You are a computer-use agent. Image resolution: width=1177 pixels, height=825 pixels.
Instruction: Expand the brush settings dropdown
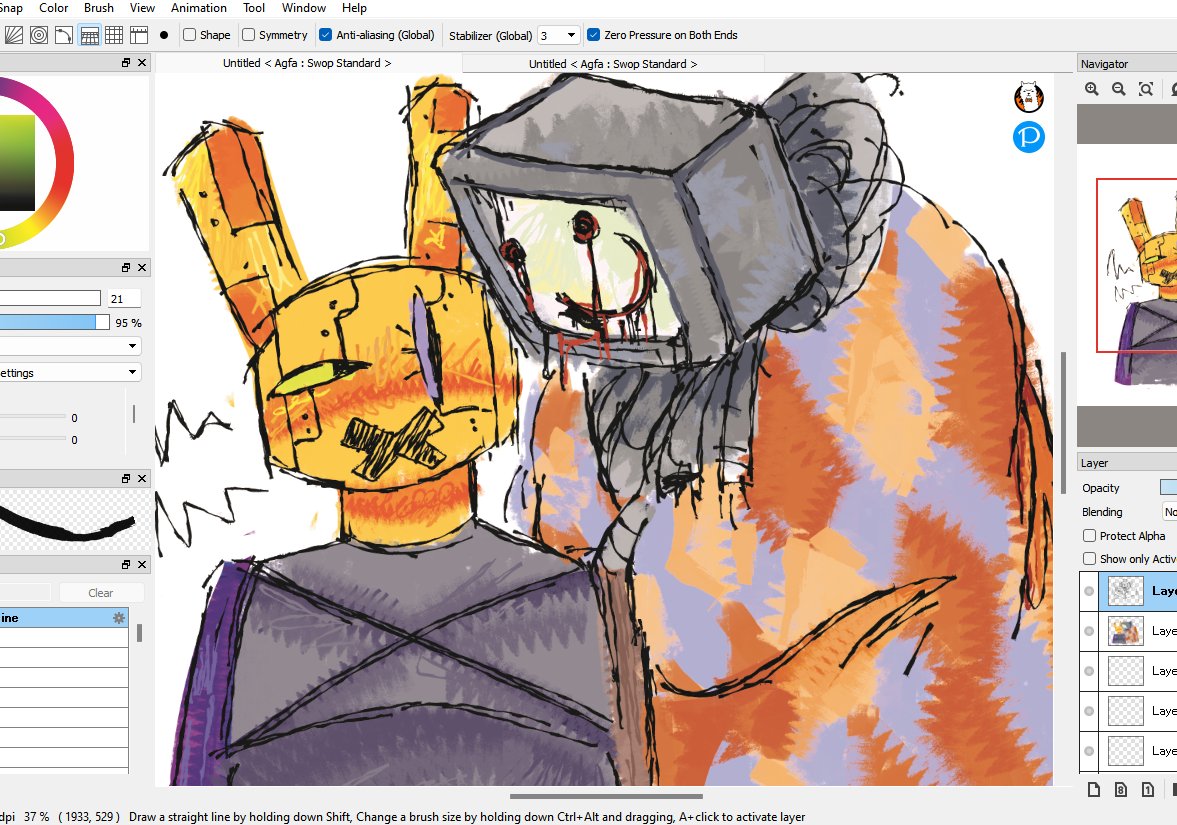71,372
